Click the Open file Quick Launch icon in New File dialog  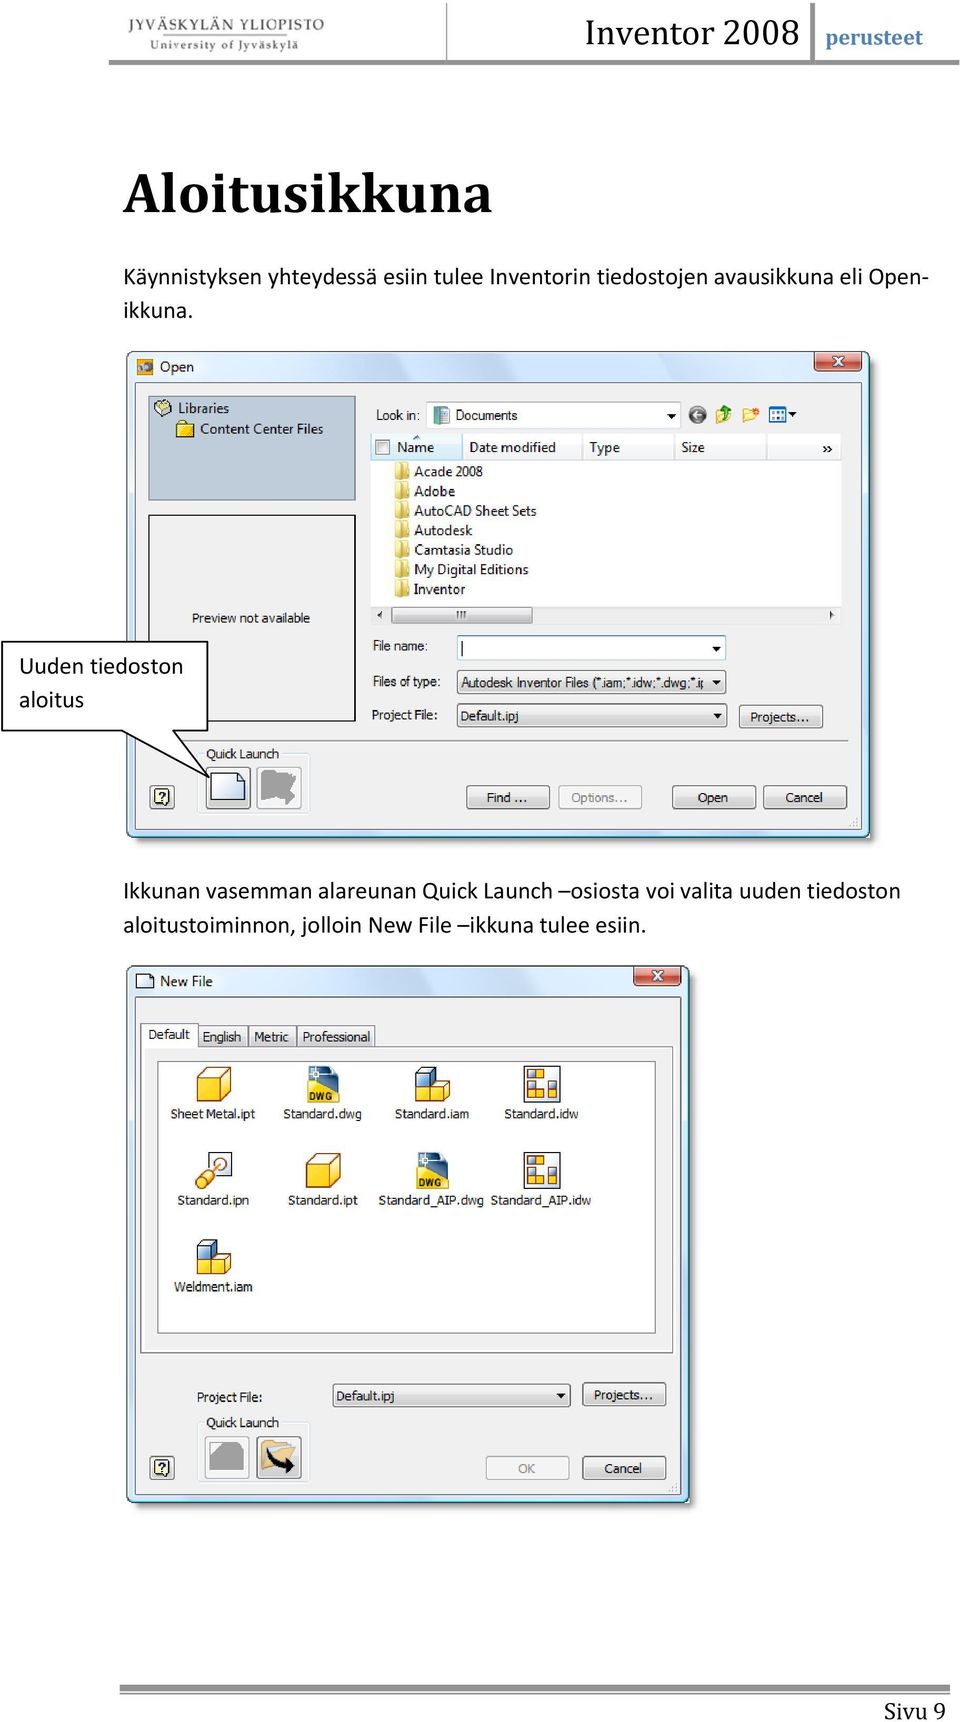279,1458
